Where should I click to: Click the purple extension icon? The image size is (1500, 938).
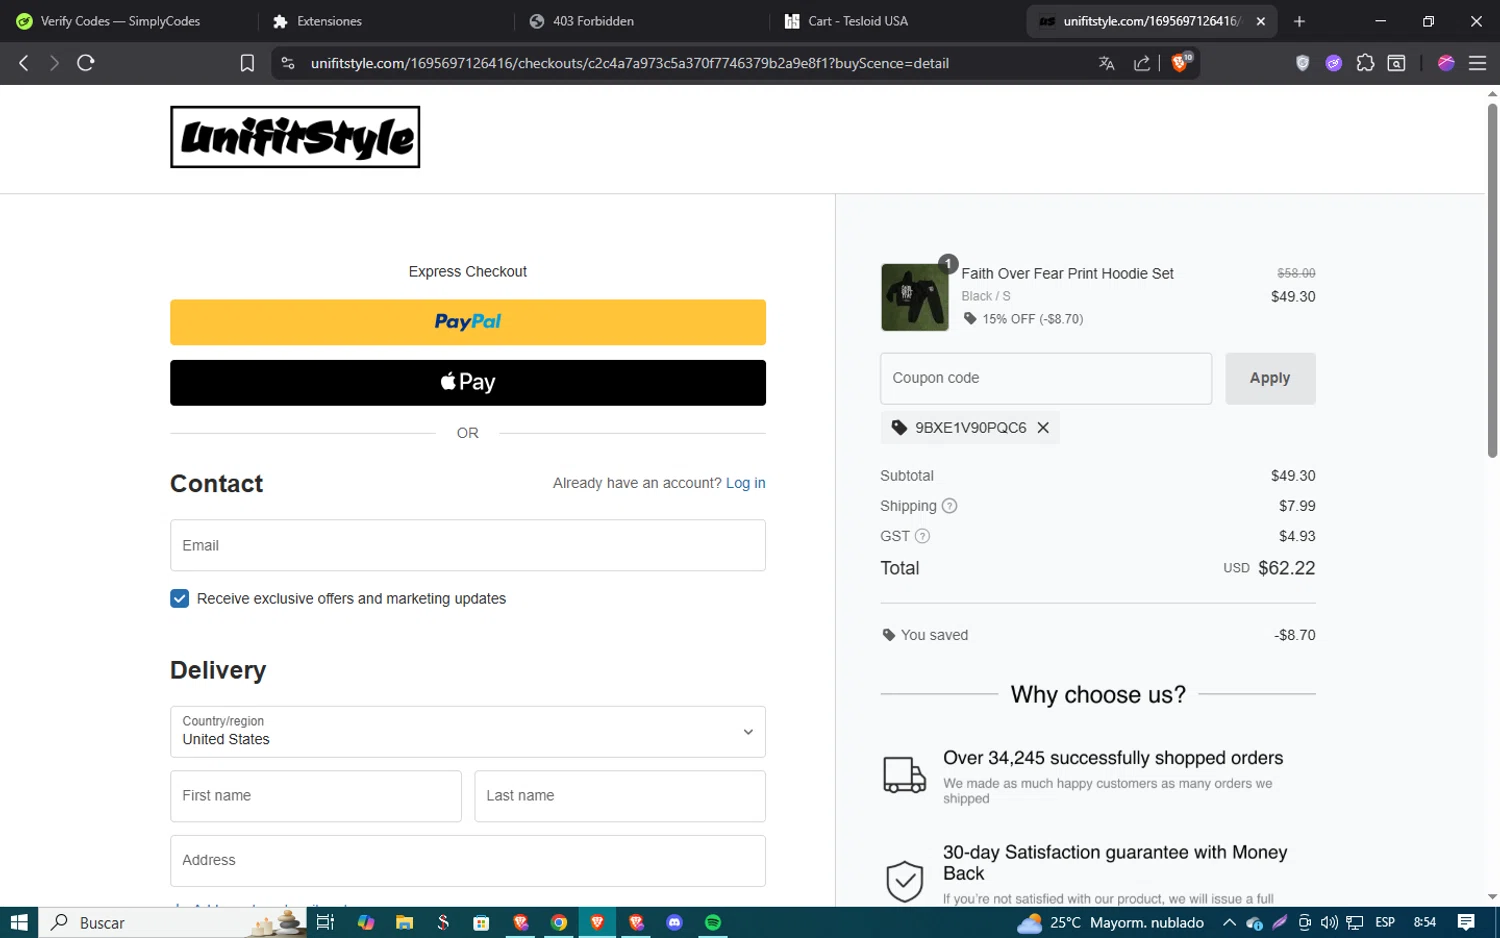(1333, 63)
